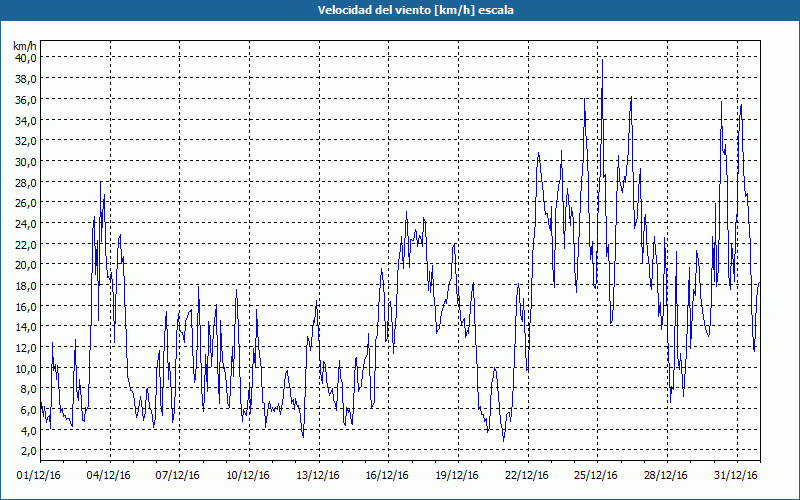The width and height of the screenshot is (800, 500).
Task: Pick the 28/12/16 date label
Action: [666, 475]
